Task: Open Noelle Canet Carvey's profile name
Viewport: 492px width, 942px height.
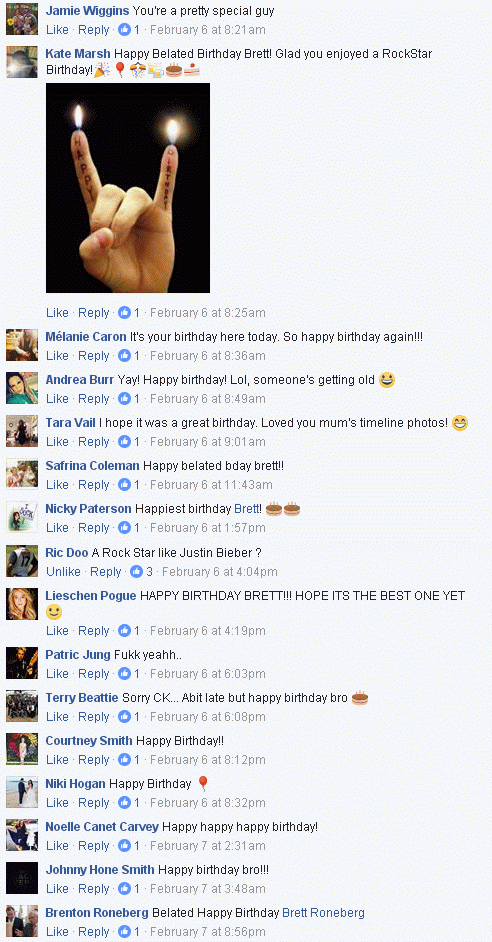Action: click(x=102, y=827)
